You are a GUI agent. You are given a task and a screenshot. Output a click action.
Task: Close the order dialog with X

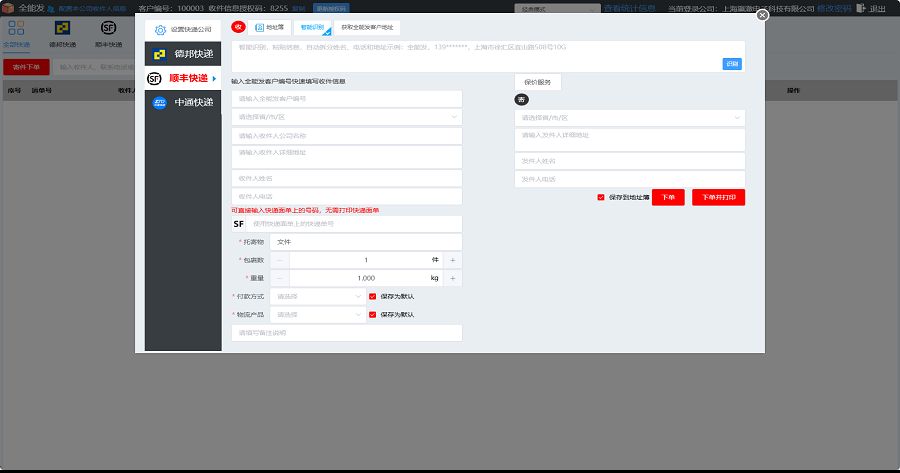click(763, 15)
